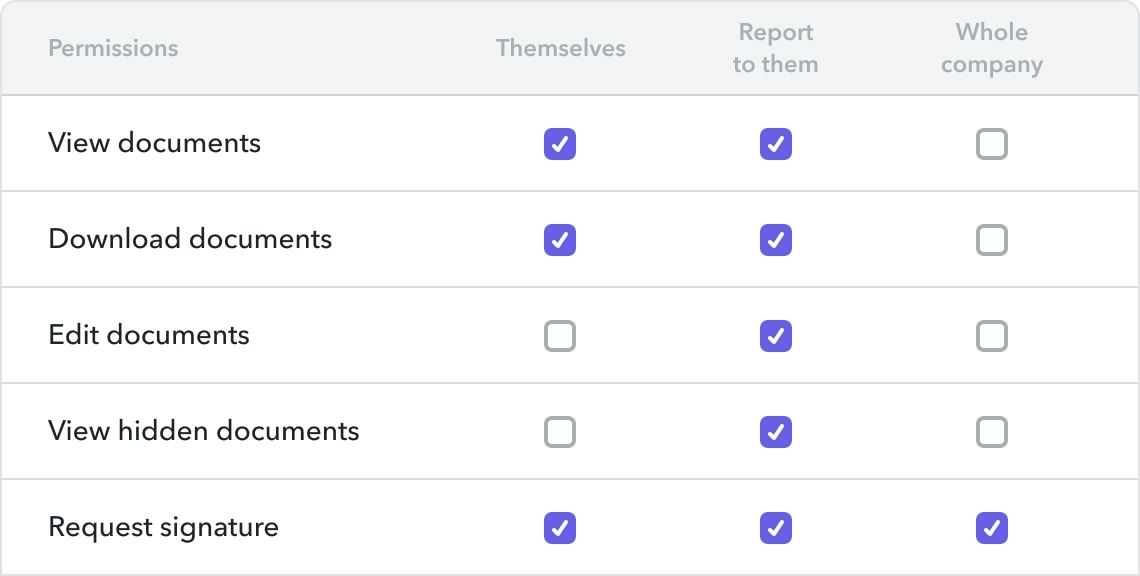1140x576 pixels.
Task: Click the "Request signature" row label
Action: (163, 527)
